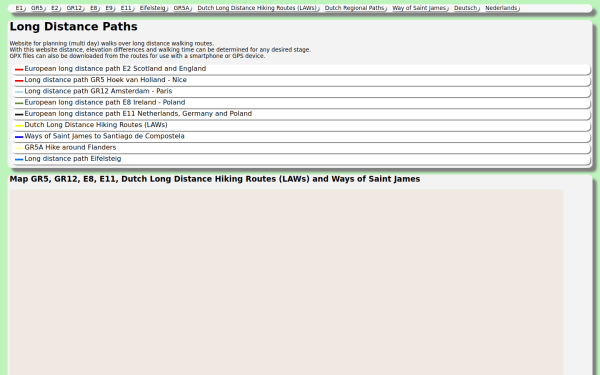Open Dutch Regional Paths in the menu
Image resolution: width=600 pixels, height=375 pixels.
coord(355,8)
